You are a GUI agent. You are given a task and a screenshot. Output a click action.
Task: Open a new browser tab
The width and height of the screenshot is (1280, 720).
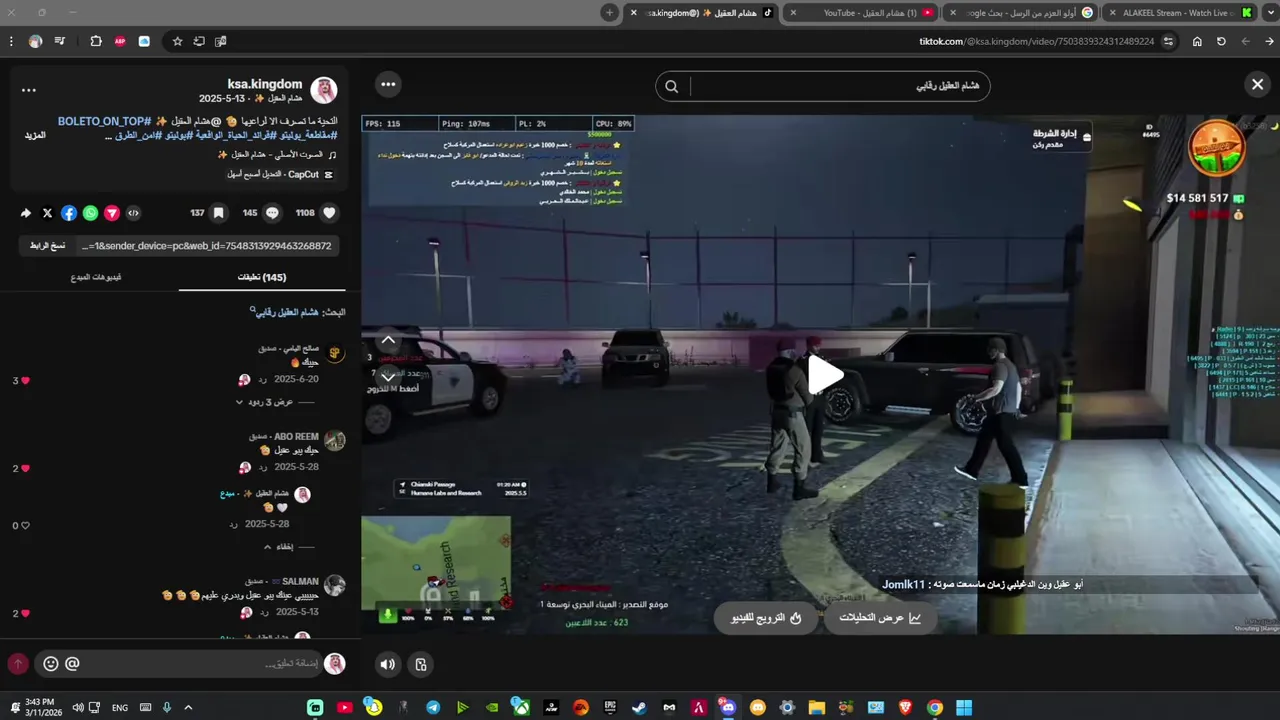pos(609,13)
